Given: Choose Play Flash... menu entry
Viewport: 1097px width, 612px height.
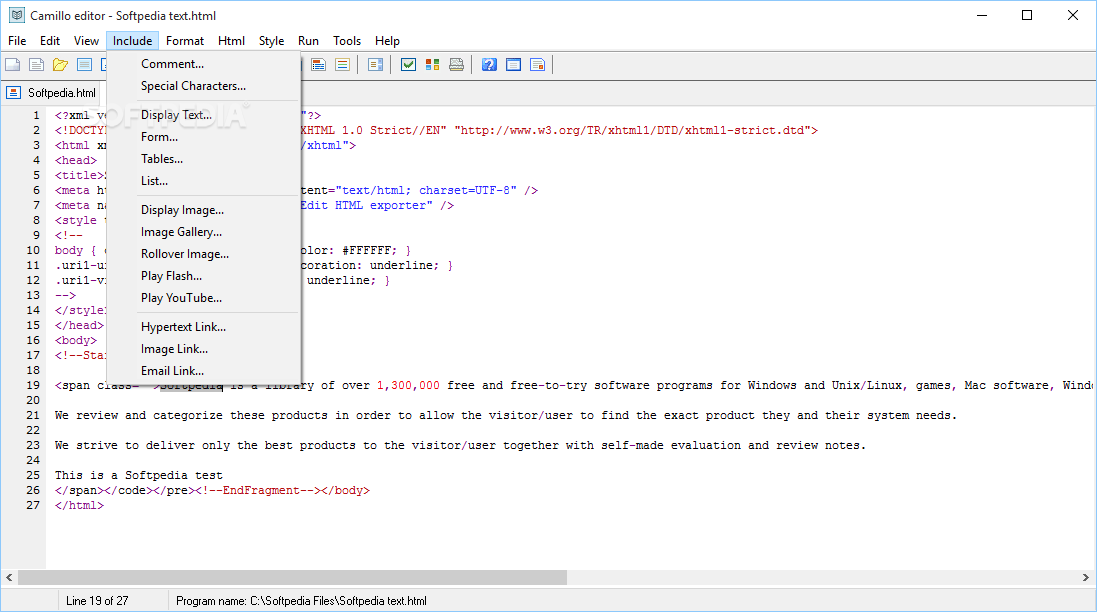Looking at the screenshot, I should (x=204, y=276).
